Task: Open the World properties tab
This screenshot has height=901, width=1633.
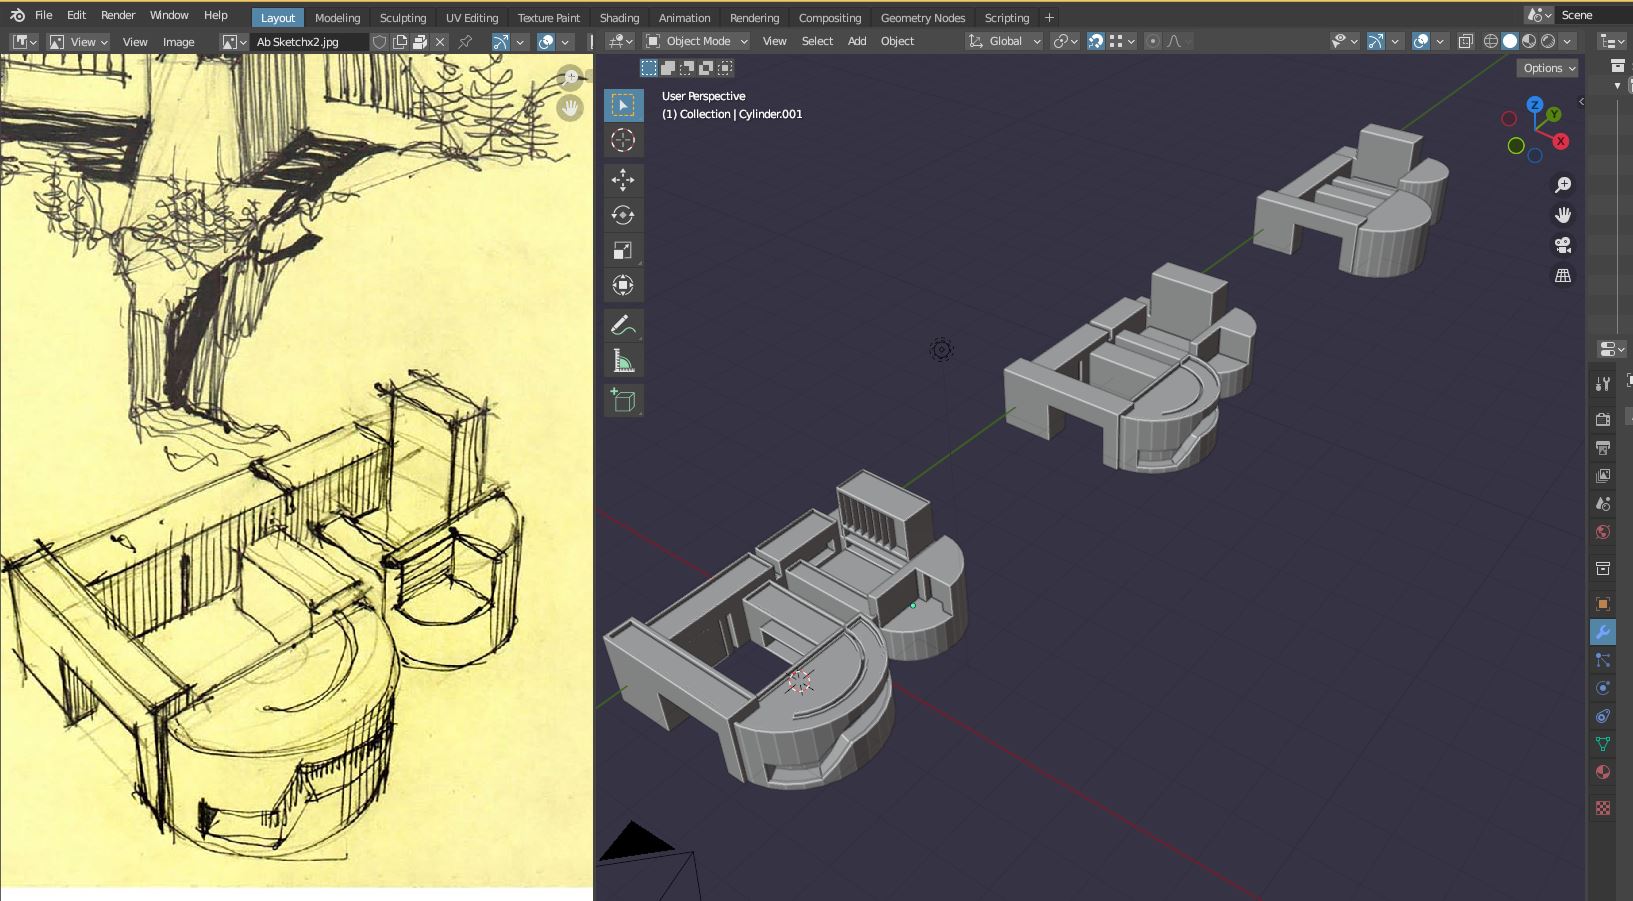Action: click(x=1603, y=531)
